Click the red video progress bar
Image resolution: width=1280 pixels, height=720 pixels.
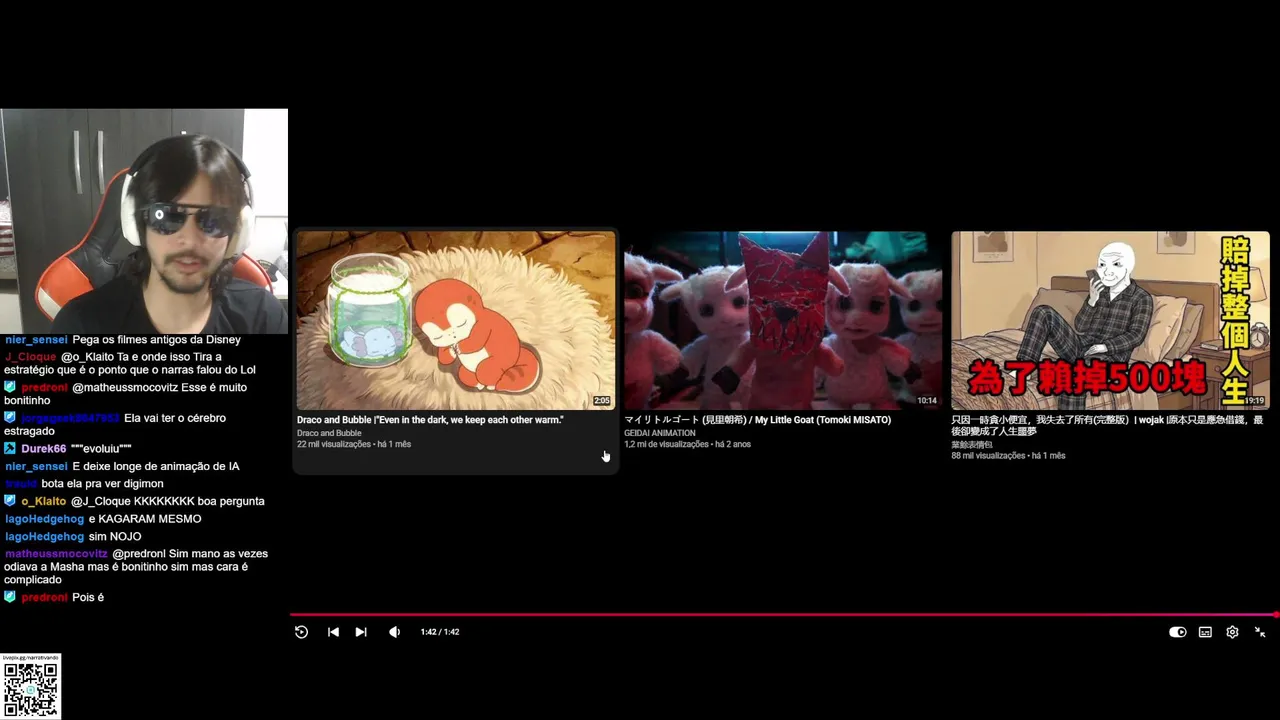click(x=784, y=615)
